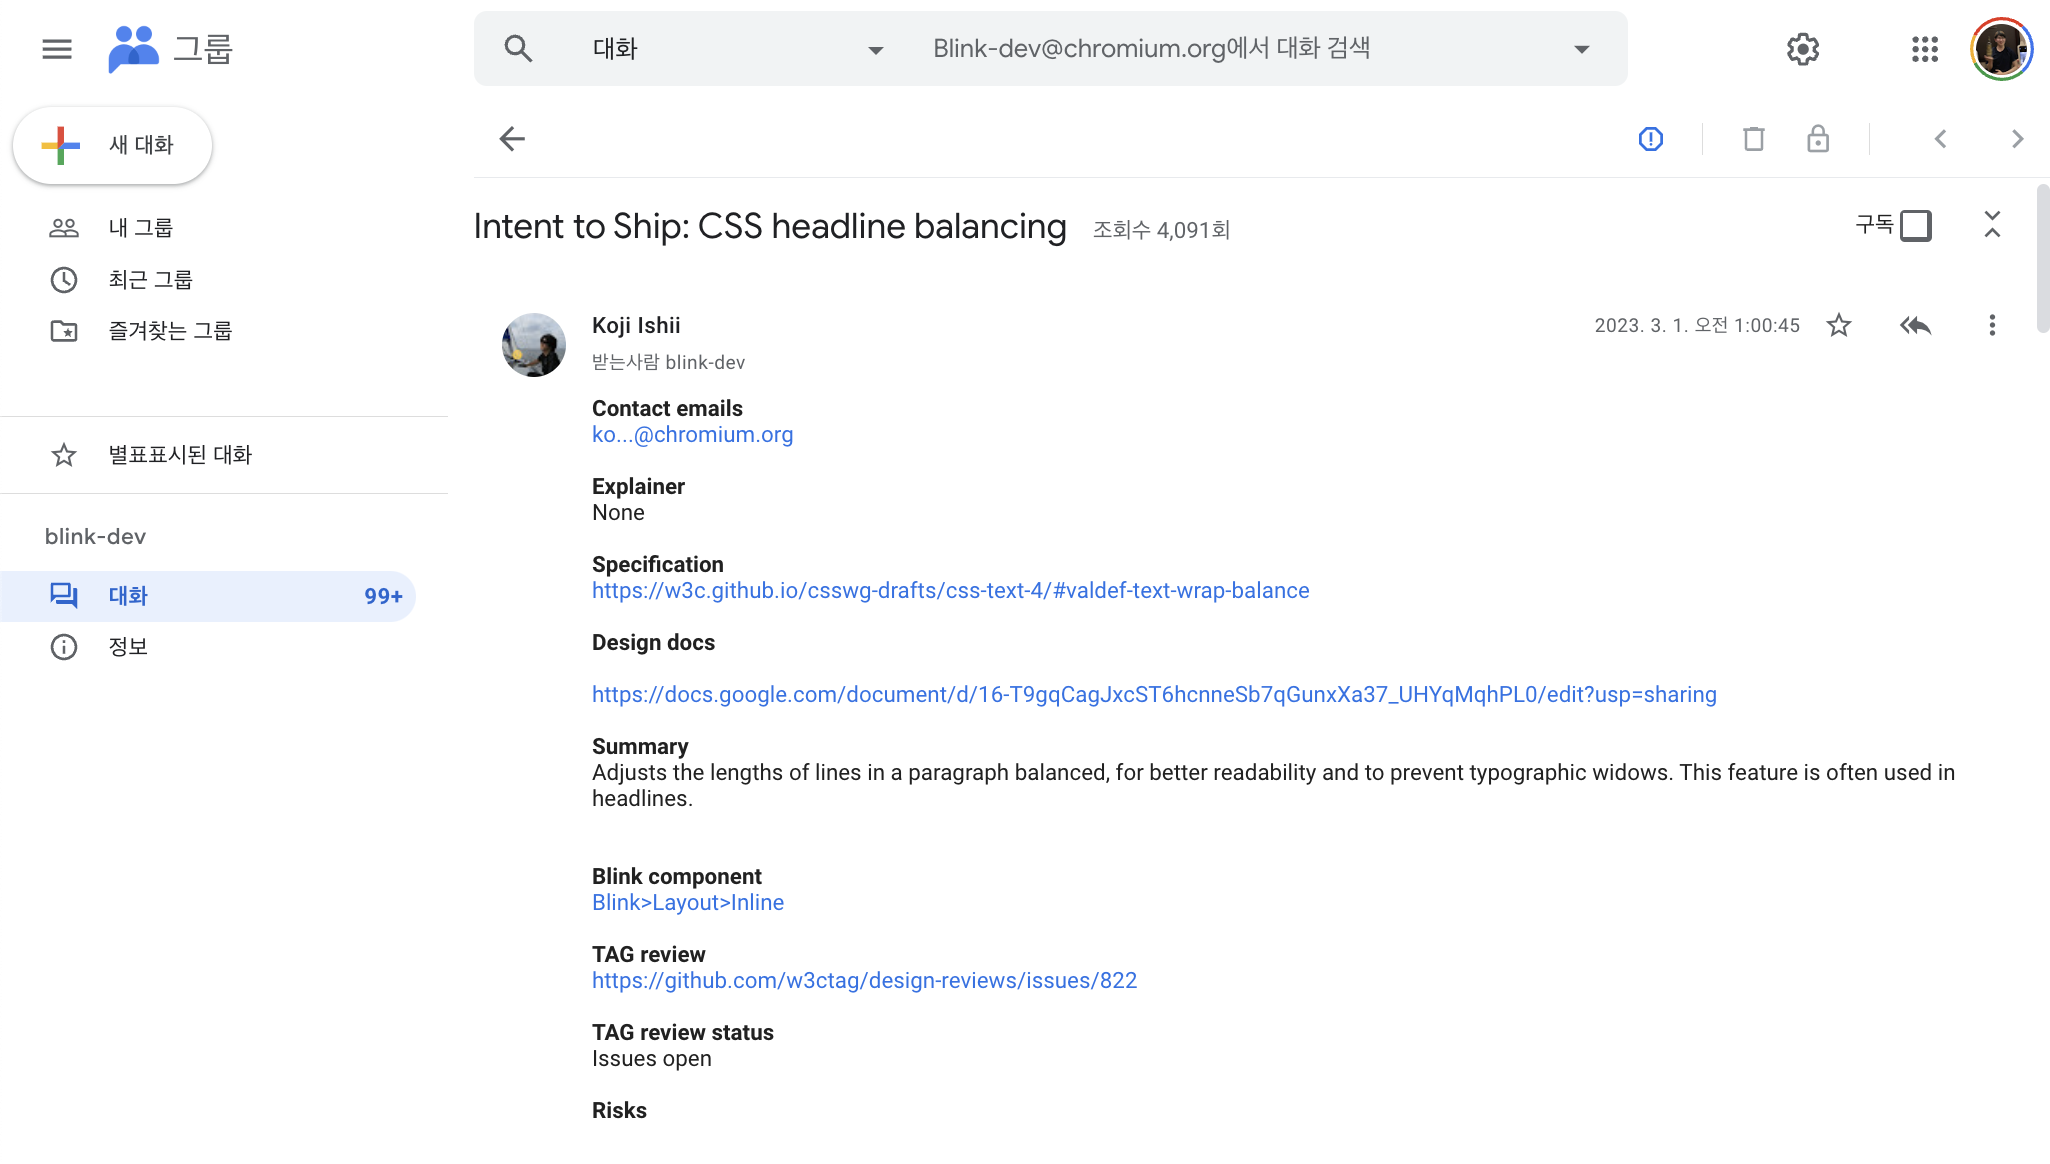Screen dimensions: 2050x1164
Task: Click the back arrow to conversation list
Action: coord(512,139)
